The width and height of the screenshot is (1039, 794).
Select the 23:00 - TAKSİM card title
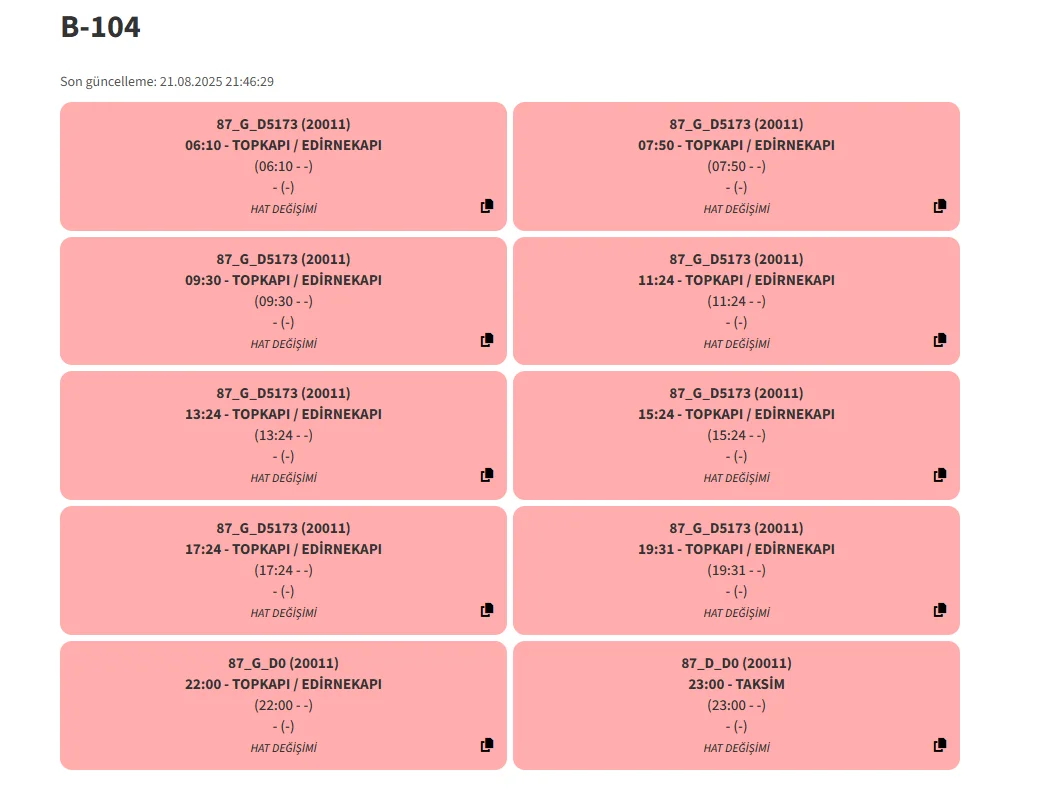click(736, 684)
